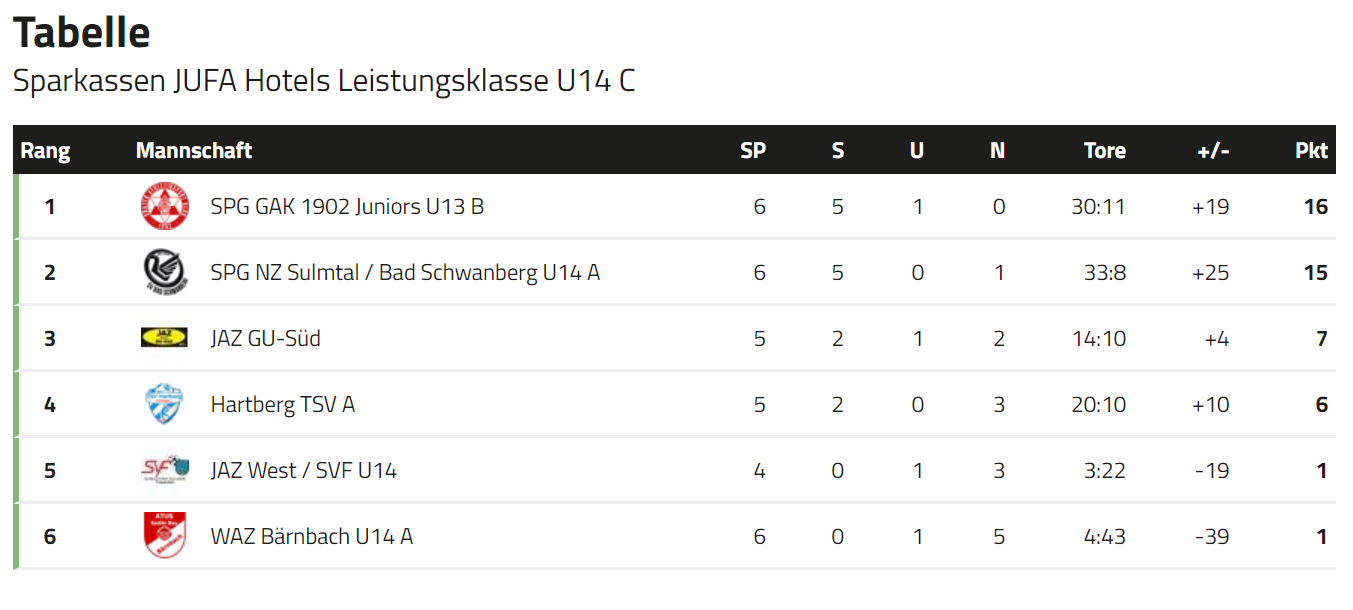Click the Hartberg TSV A blue crest

pos(164,404)
